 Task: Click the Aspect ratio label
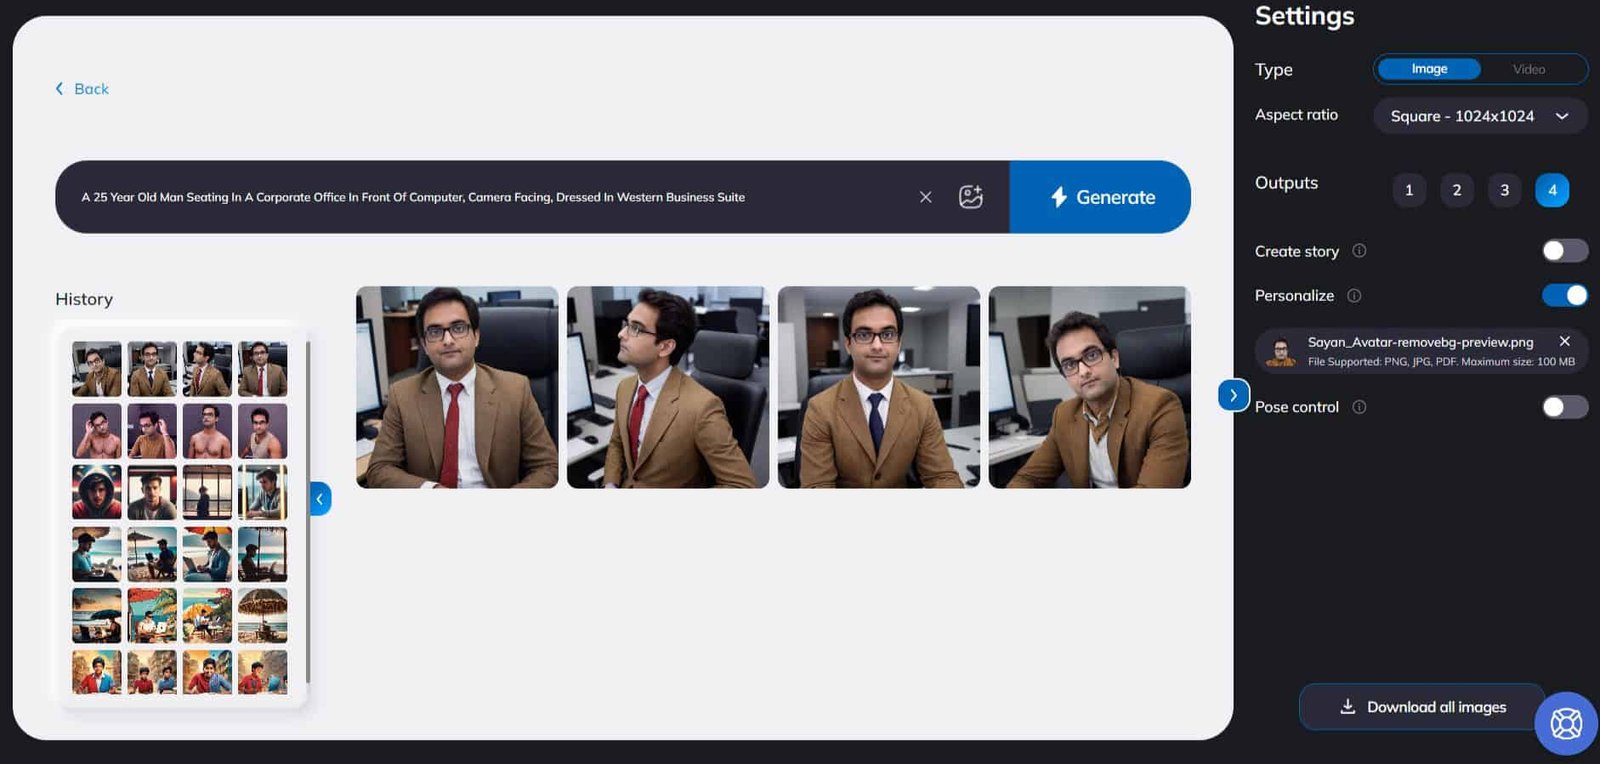(1296, 115)
